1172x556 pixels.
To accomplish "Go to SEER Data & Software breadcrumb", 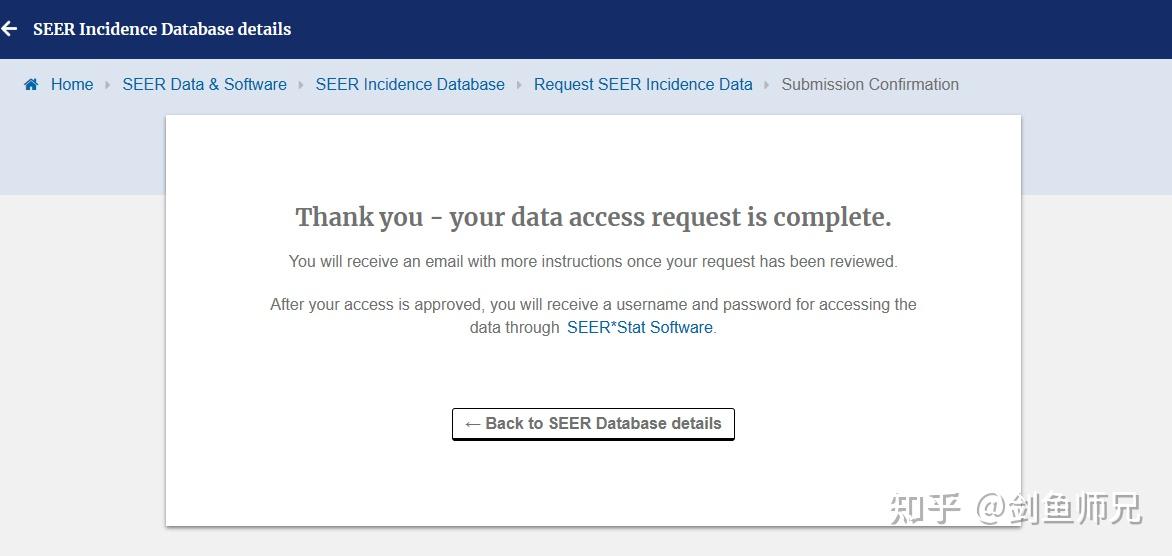I will point(204,85).
